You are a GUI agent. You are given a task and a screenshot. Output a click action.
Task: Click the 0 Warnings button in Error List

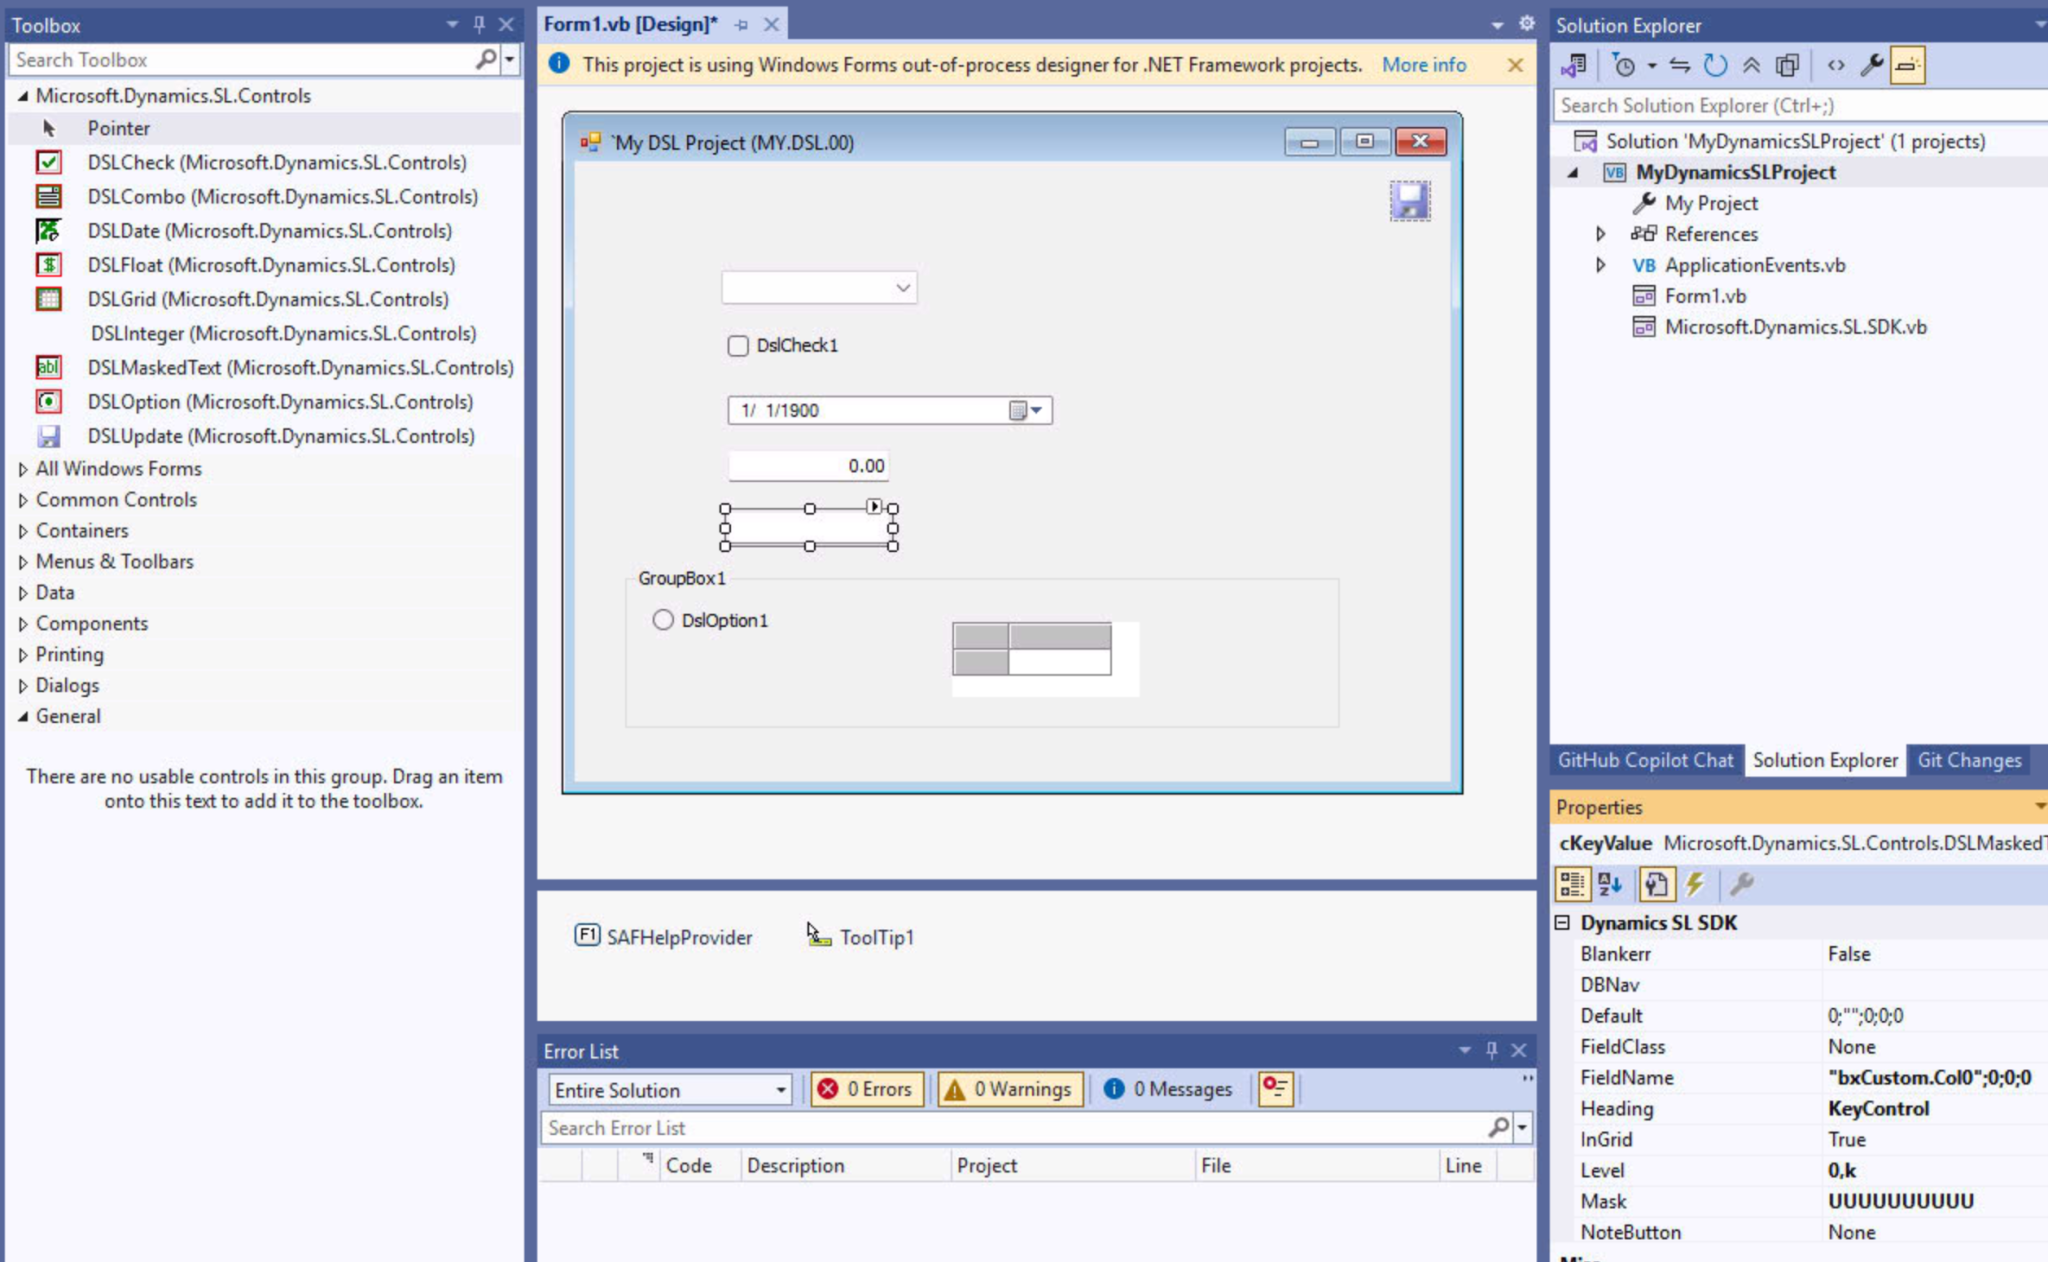(1010, 1089)
